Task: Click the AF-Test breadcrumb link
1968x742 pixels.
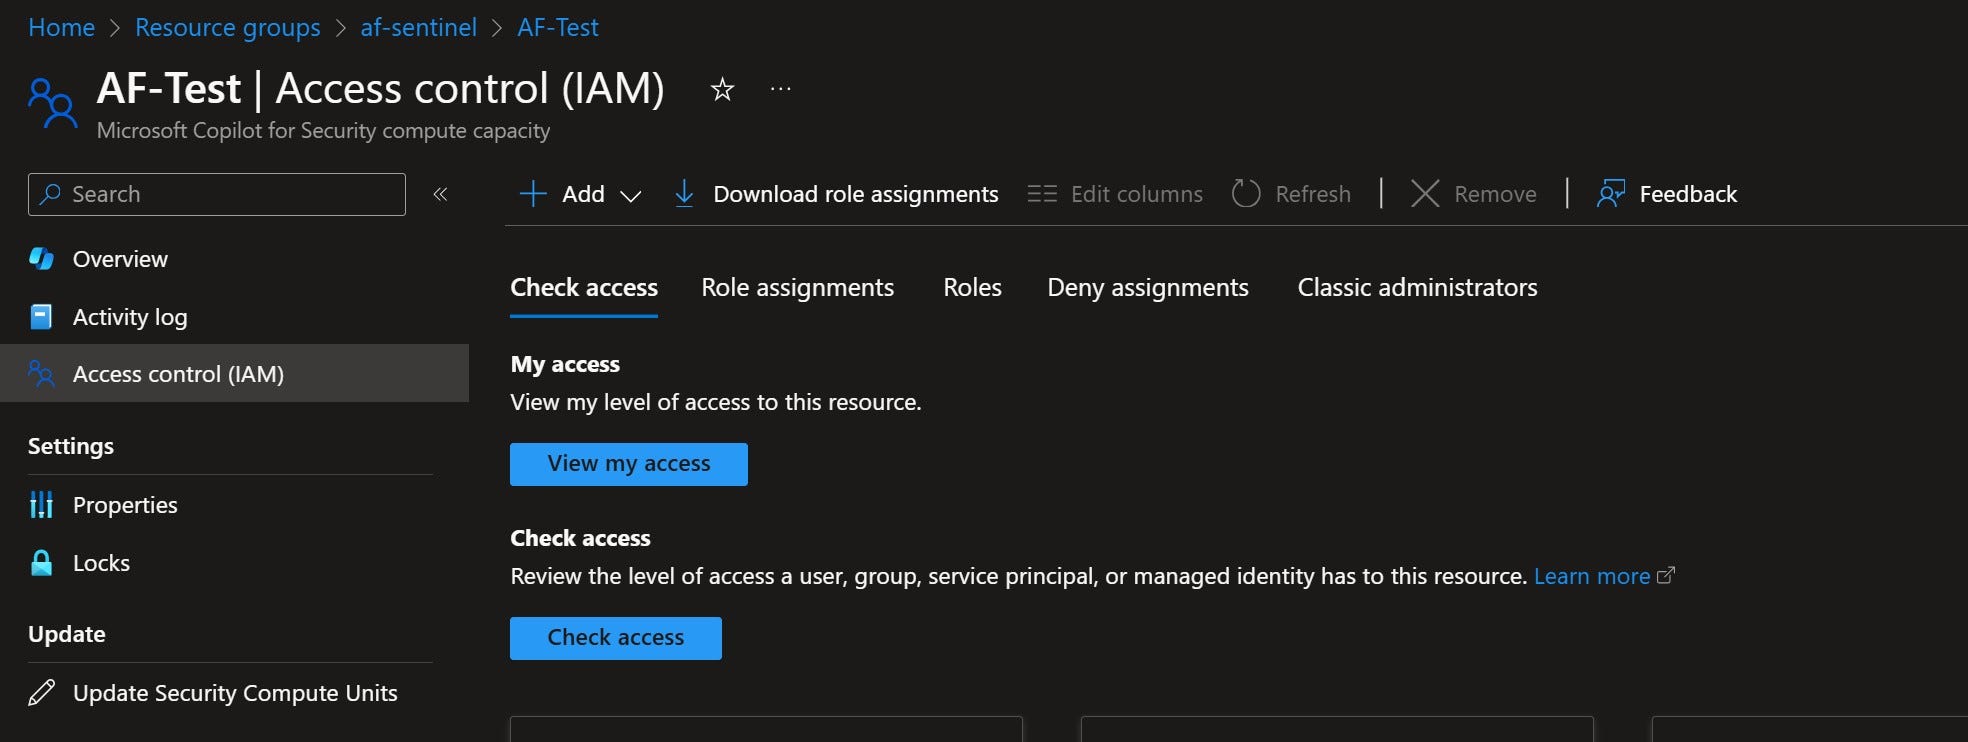Action: tap(558, 28)
